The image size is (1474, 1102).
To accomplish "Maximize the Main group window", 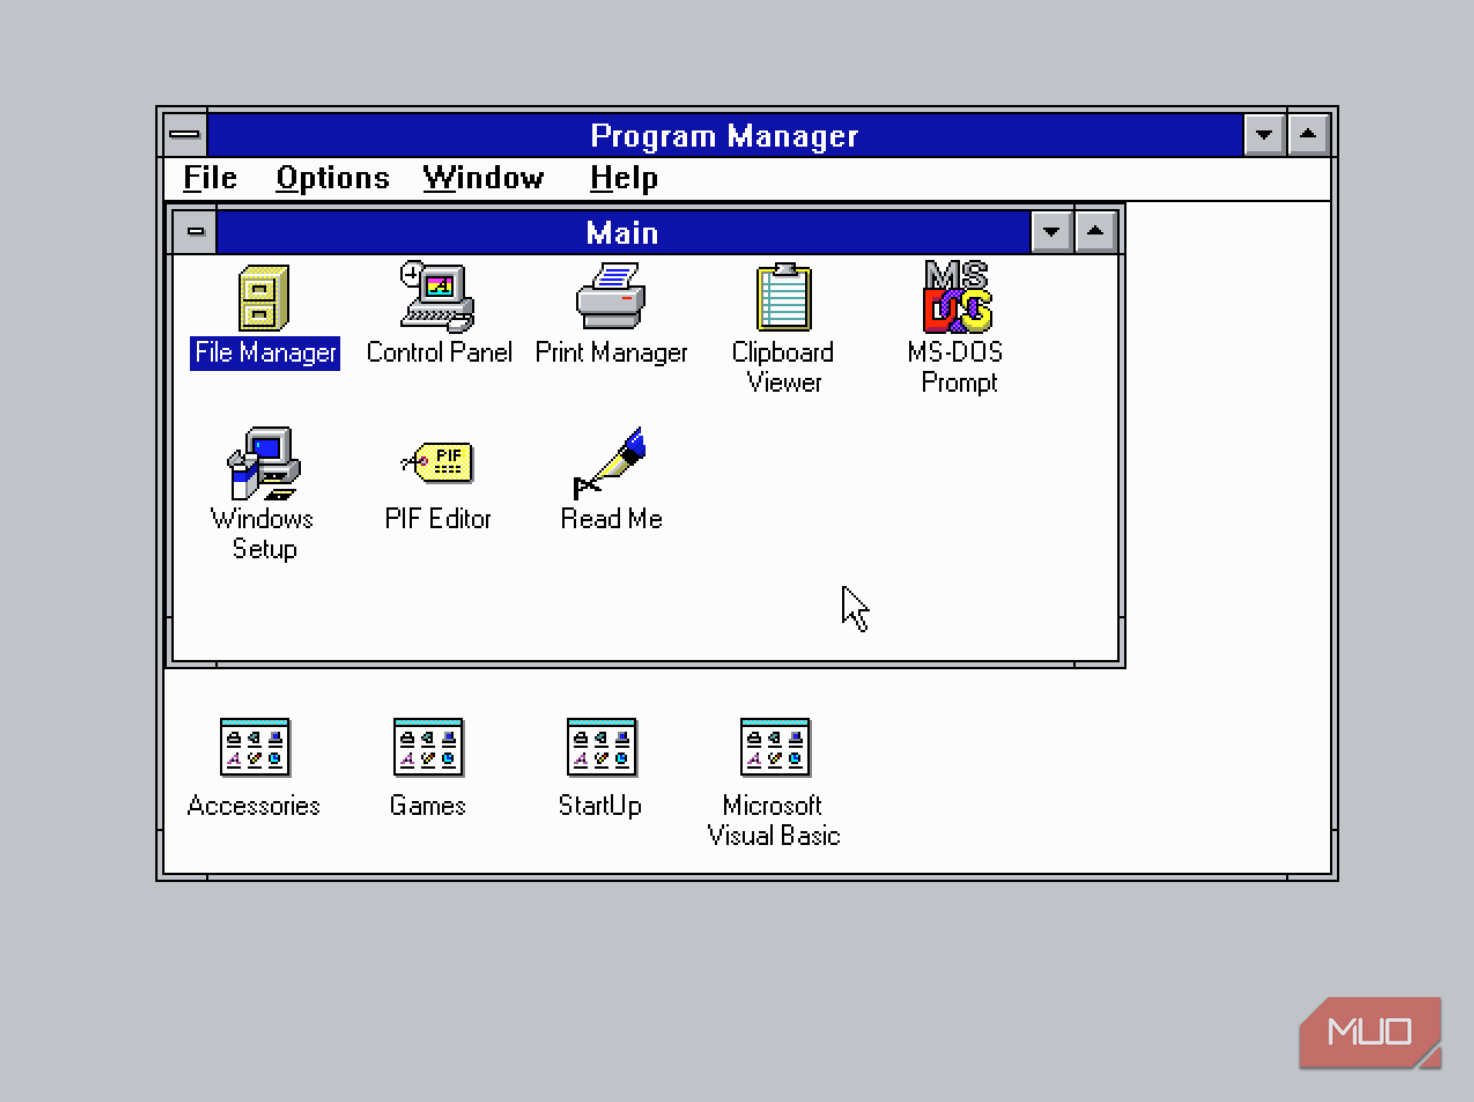I will [1095, 232].
